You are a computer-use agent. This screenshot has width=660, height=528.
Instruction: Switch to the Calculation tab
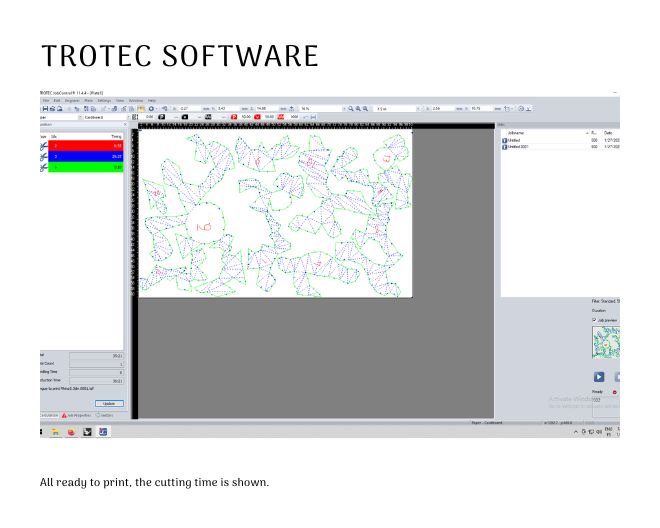pyautogui.click(x=49, y=415)
